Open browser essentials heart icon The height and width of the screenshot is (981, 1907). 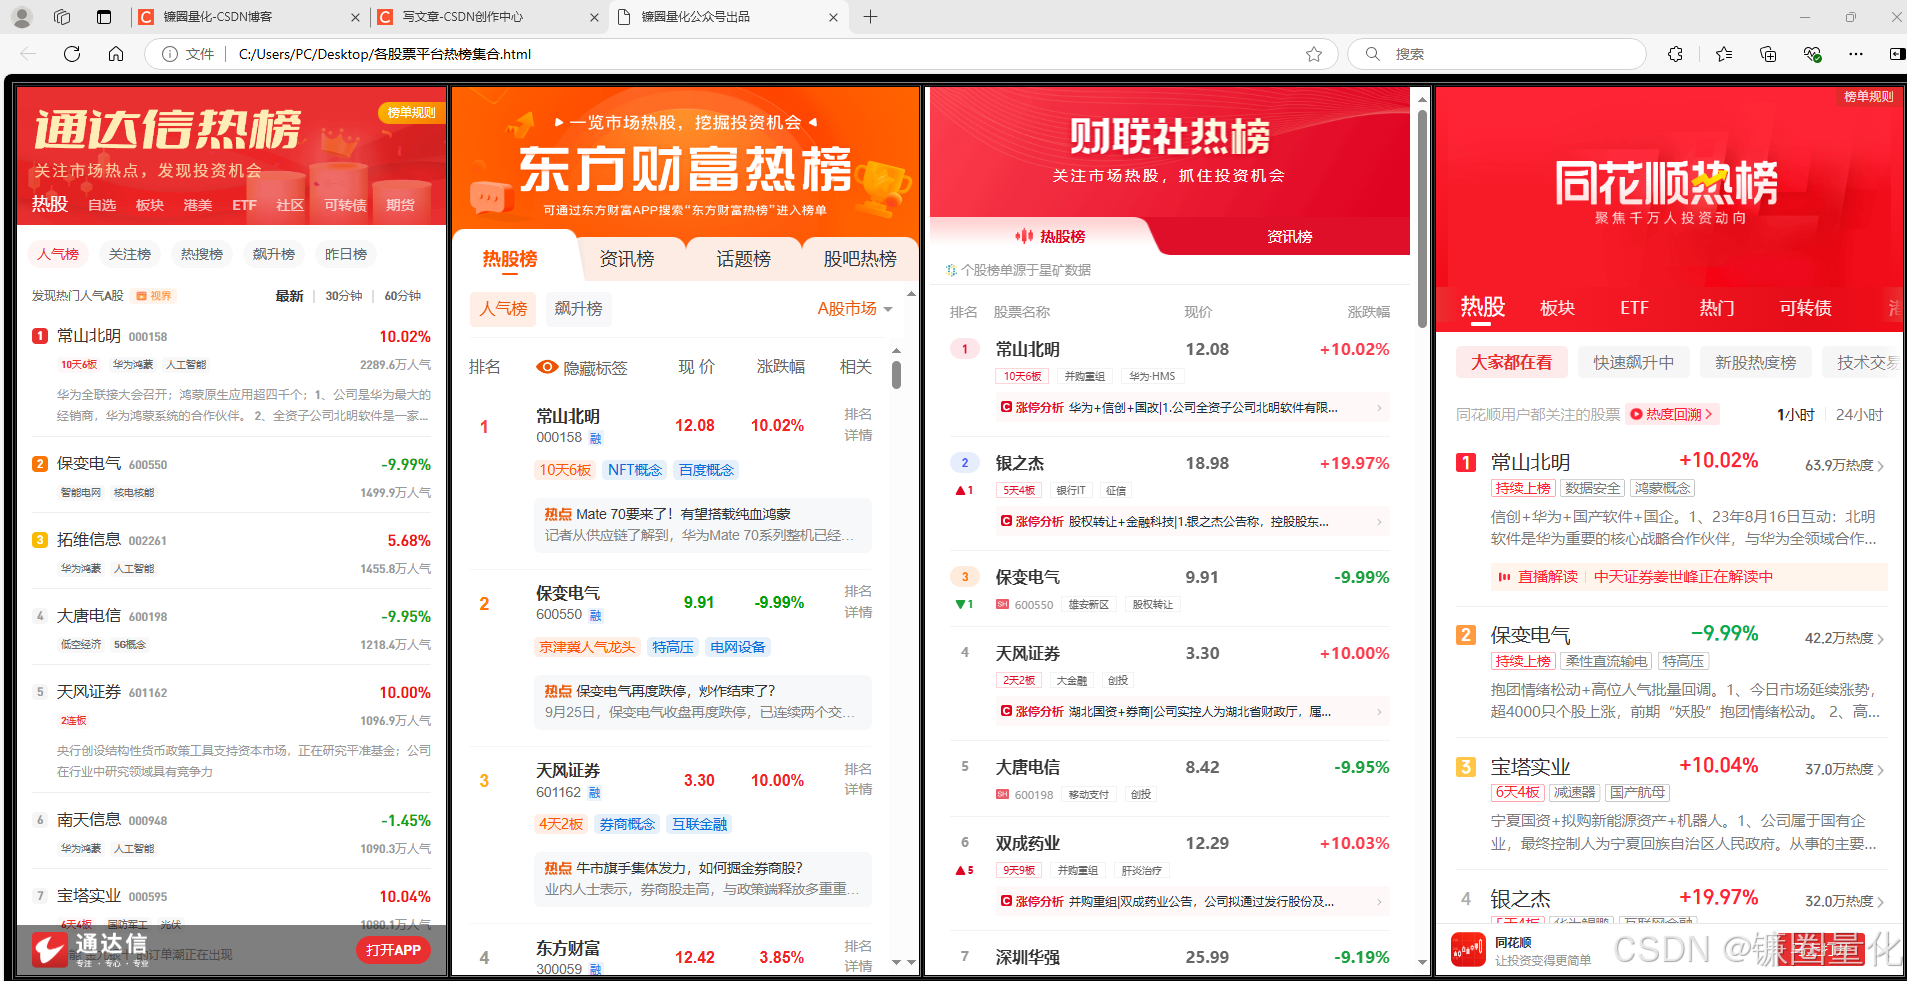[x=1812, y=54]
